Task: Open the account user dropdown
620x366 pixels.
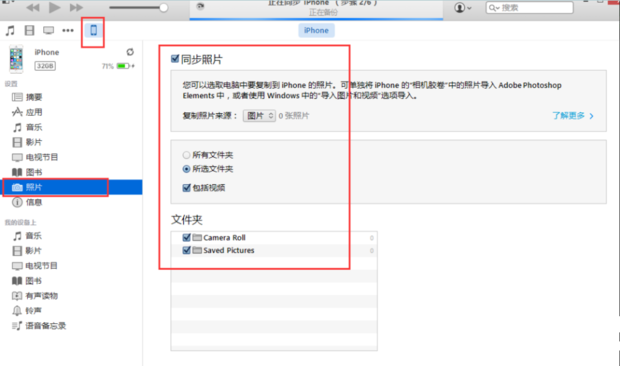Action: pyautogui.click(x=463, y=8)
